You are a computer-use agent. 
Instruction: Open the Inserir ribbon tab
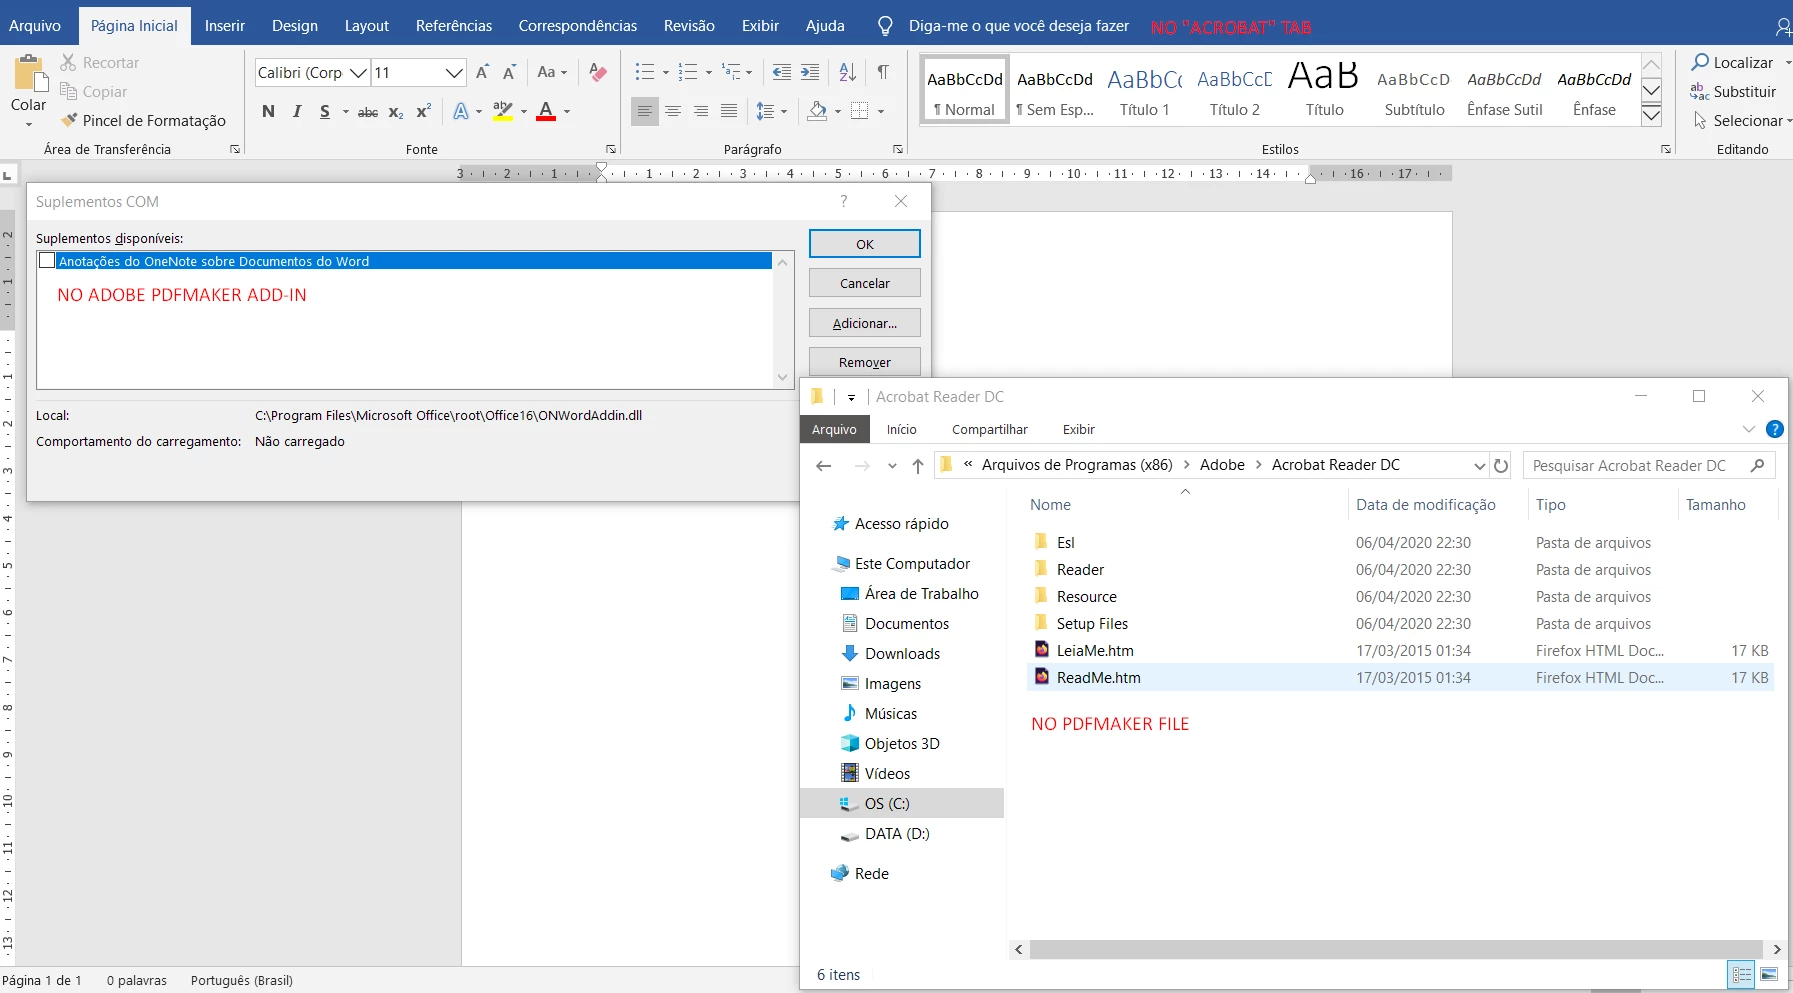click(x=225, y=26)
